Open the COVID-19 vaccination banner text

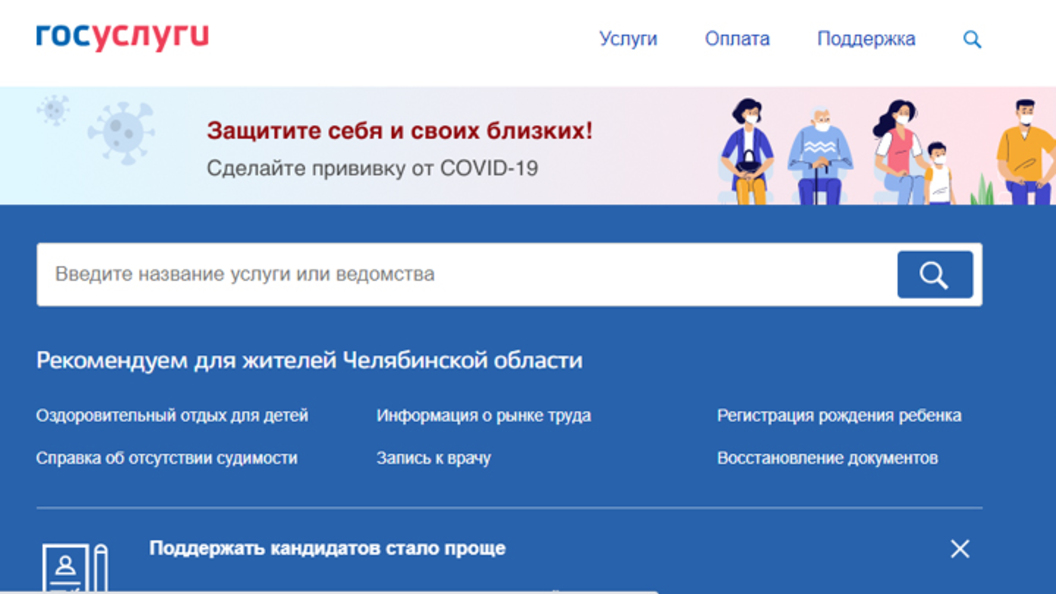pos(372,168)
